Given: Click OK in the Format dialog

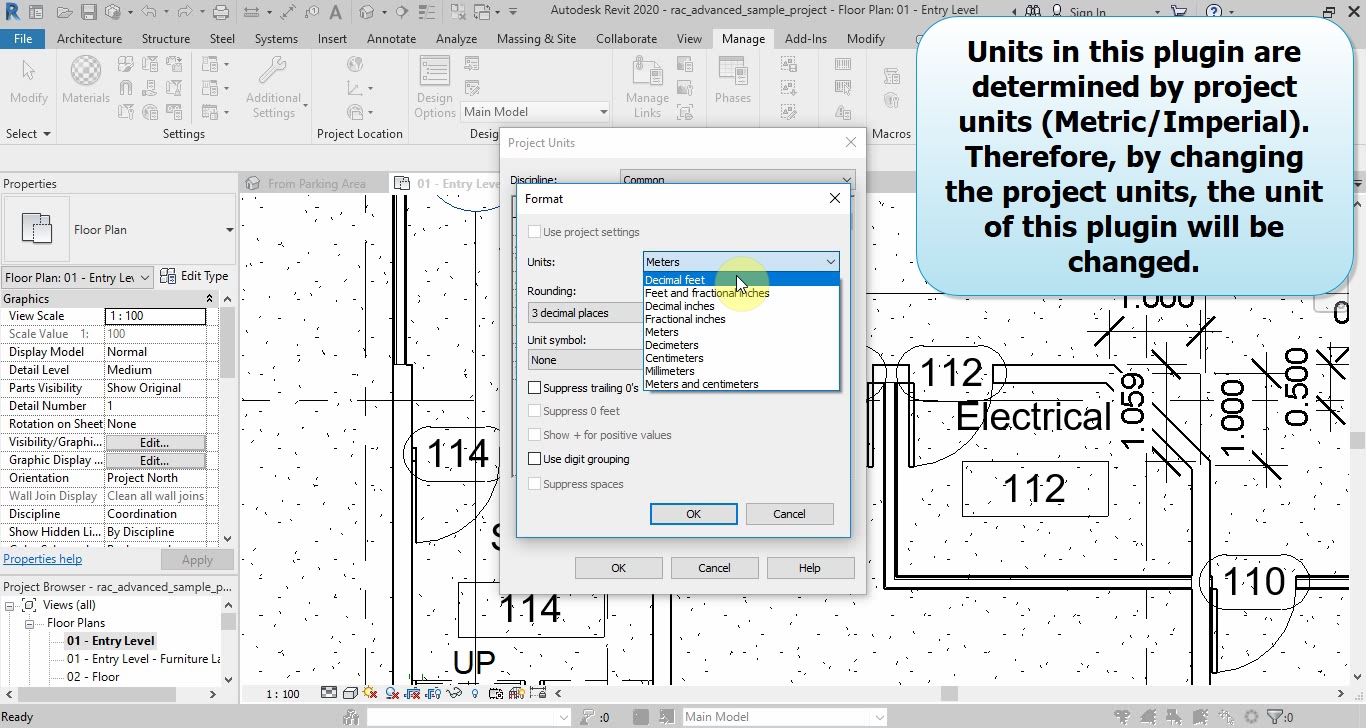Looking at the screenshot, I should pos(693,514).
